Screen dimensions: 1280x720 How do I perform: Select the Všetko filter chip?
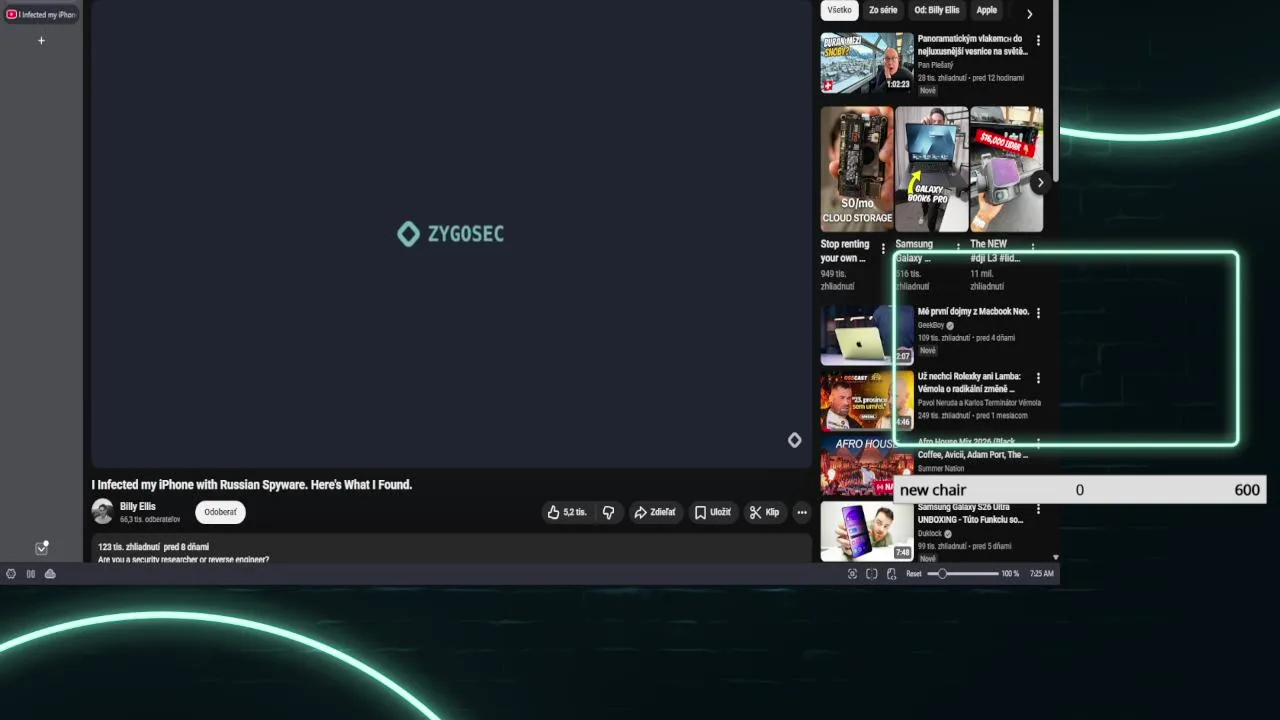click(x=840, y=10)
